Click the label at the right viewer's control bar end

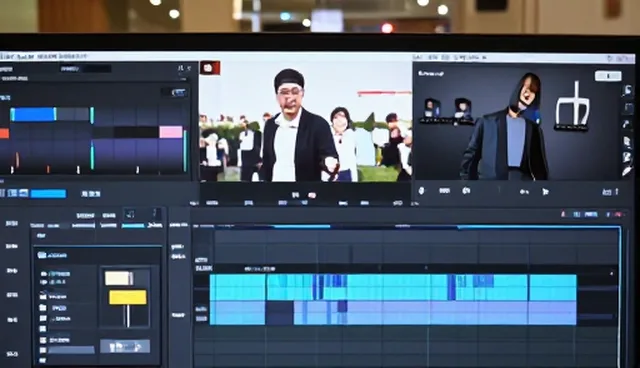click(x=610, y=191)
